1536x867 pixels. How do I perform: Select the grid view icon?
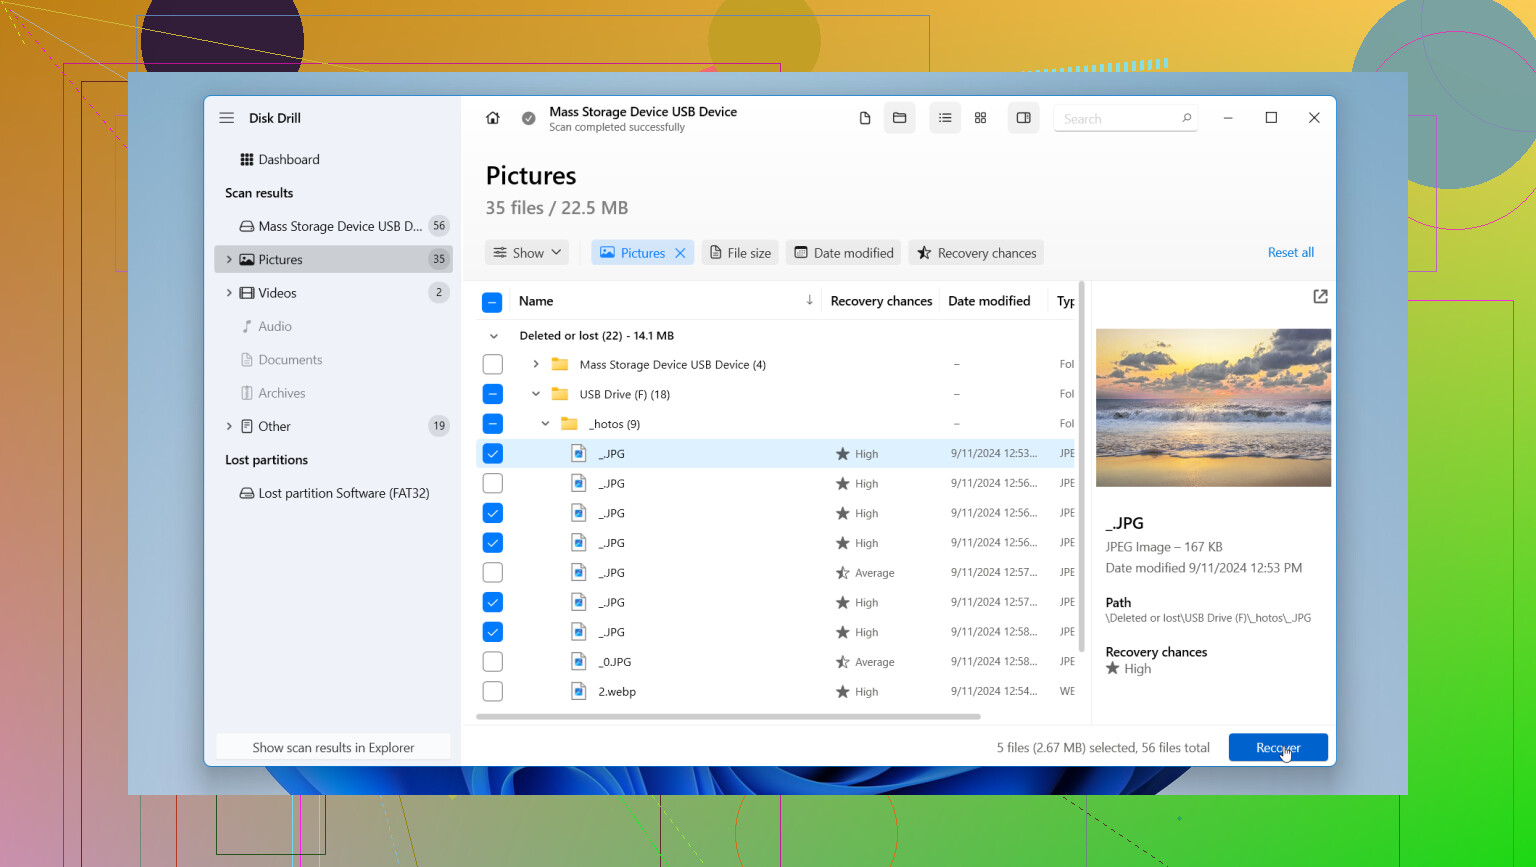[x=981, y=118]
